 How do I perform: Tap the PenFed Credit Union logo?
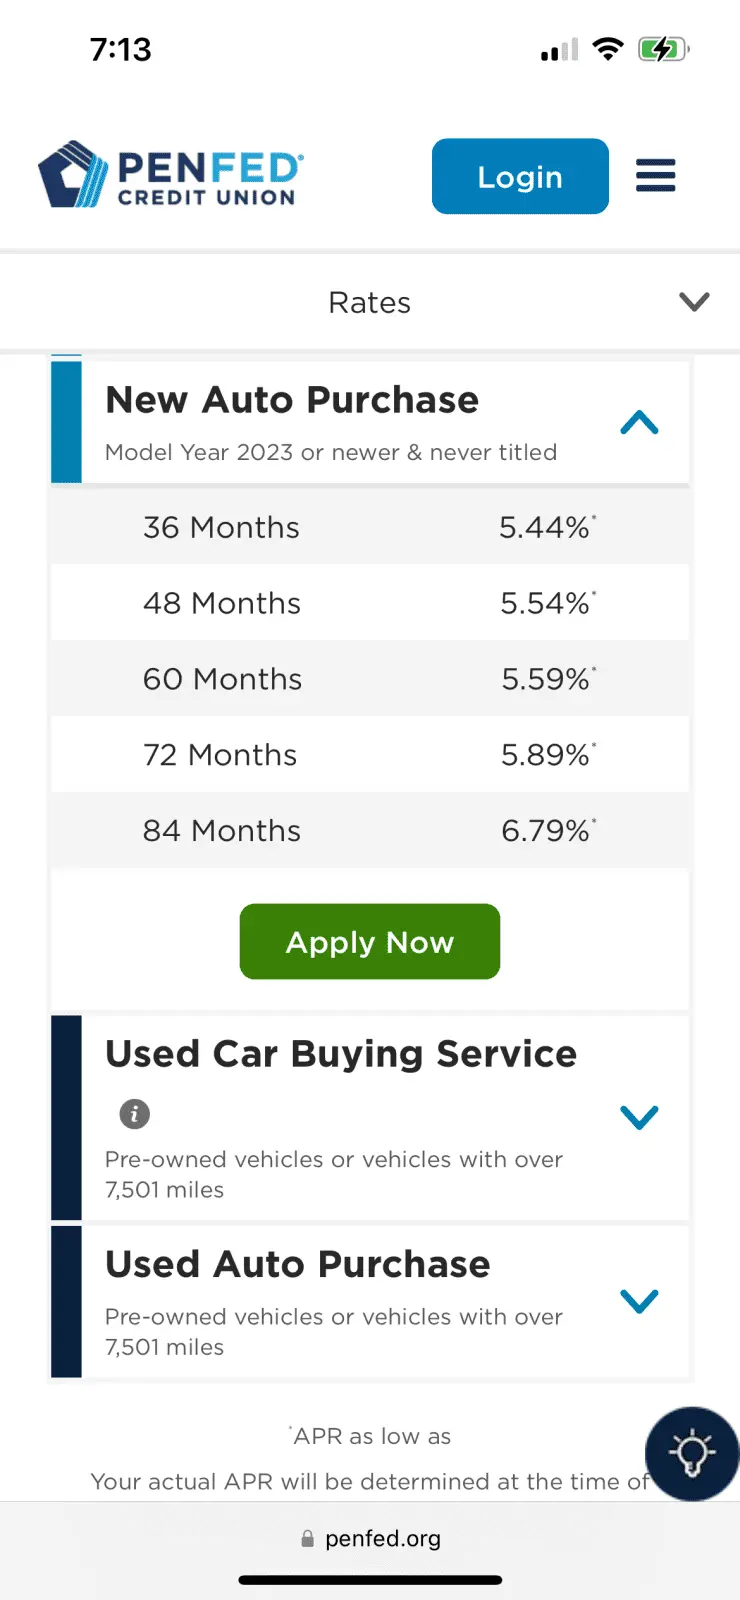coord(171,175)
